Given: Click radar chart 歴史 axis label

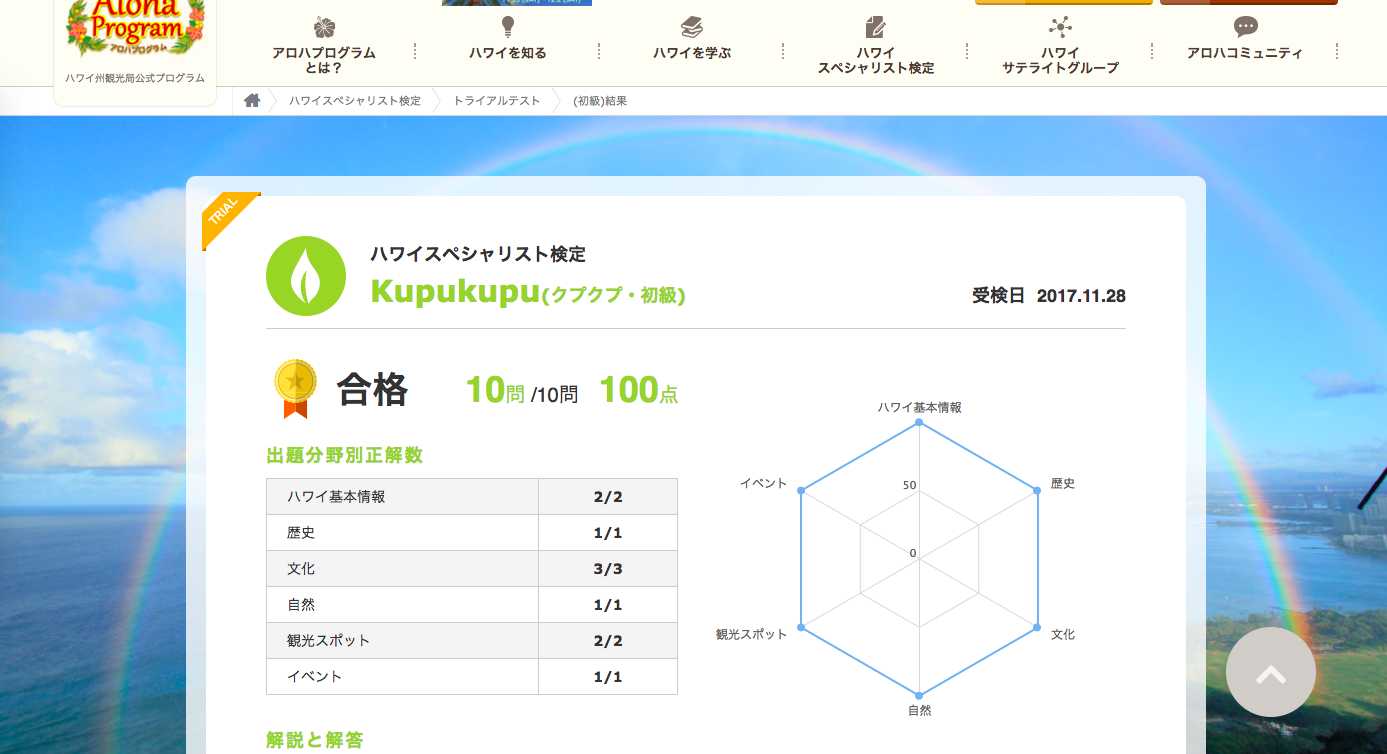Looking at the screenshot, I should 1063,484.
